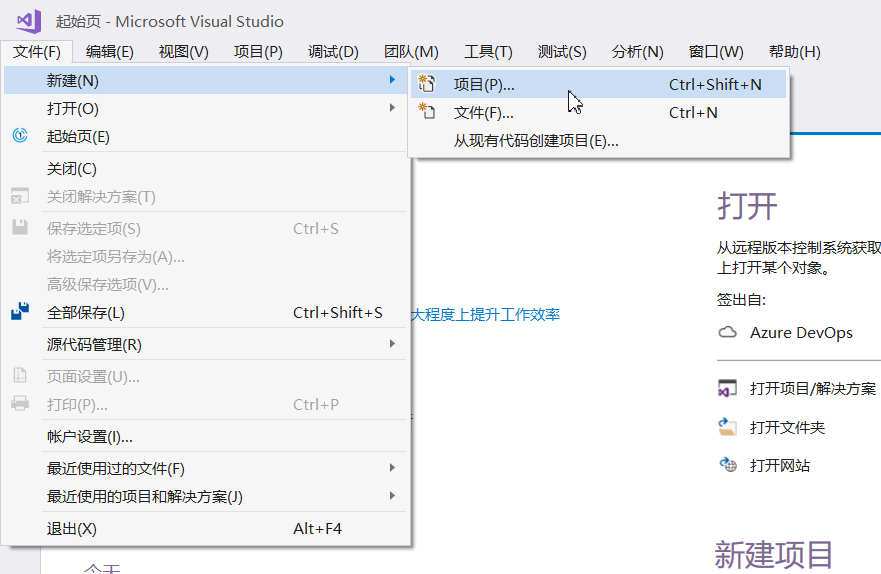
Task: Click the 打印(P)... entry
Action: point(206,404)
